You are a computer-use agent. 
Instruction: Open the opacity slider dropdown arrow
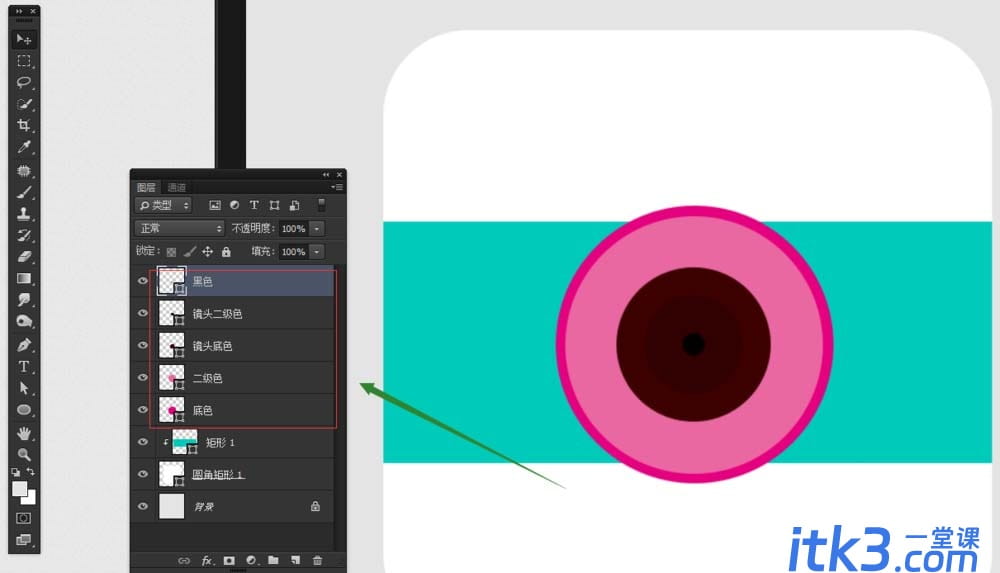(x=317, y=228)
